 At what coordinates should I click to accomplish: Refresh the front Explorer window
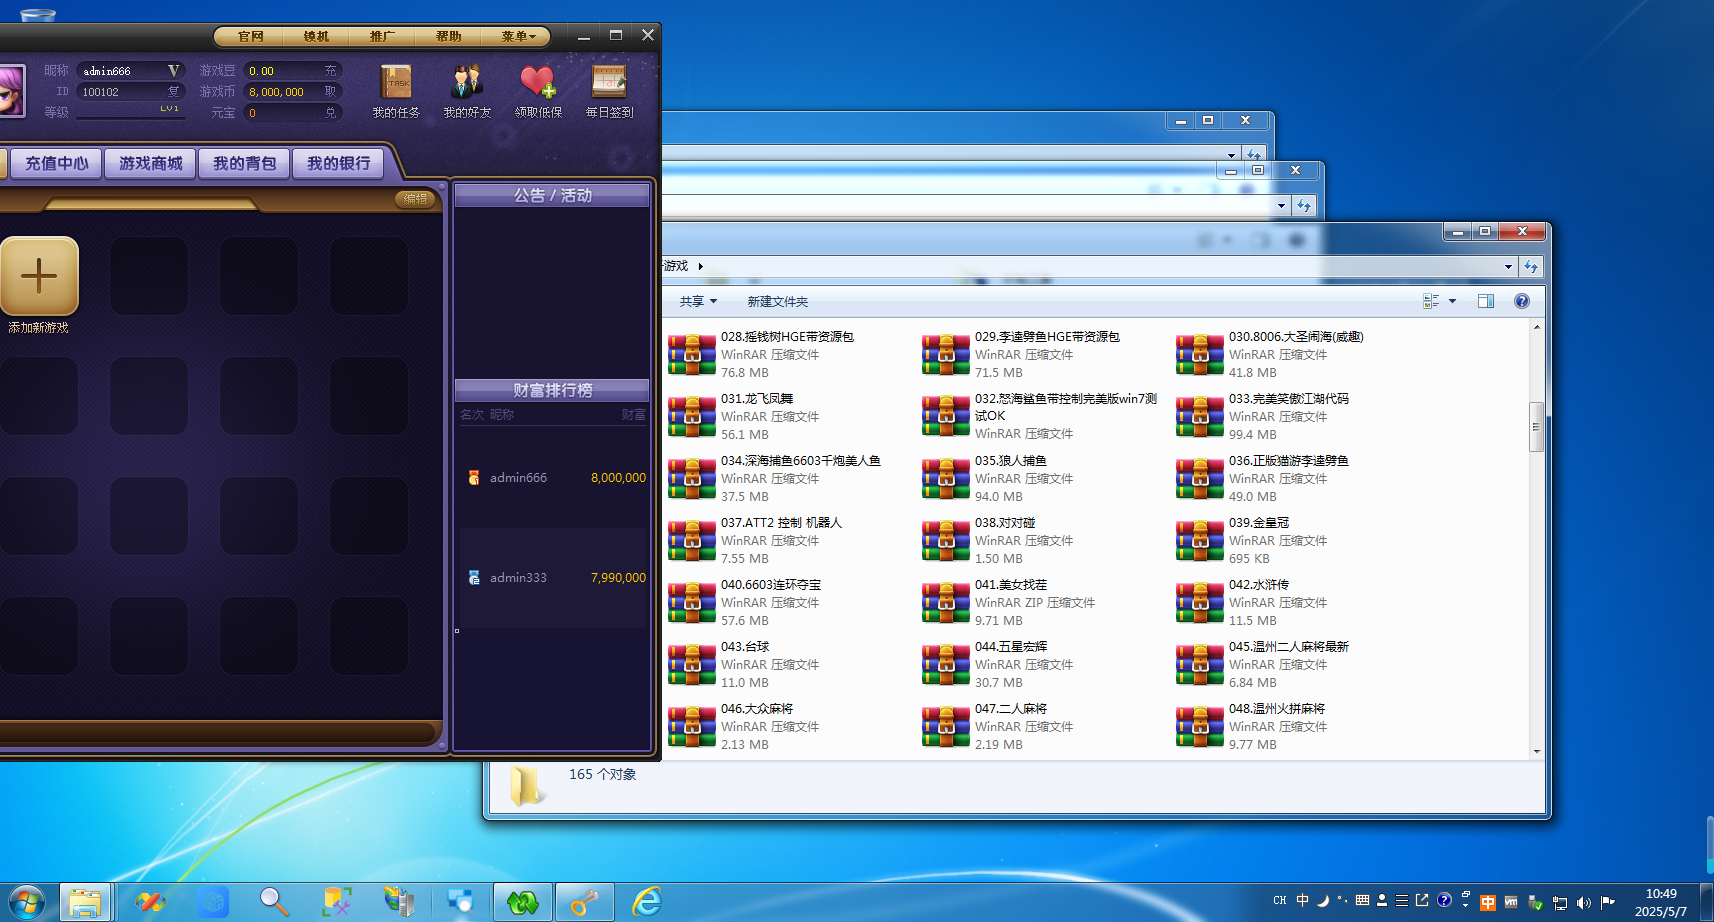tap(1531, 267)
